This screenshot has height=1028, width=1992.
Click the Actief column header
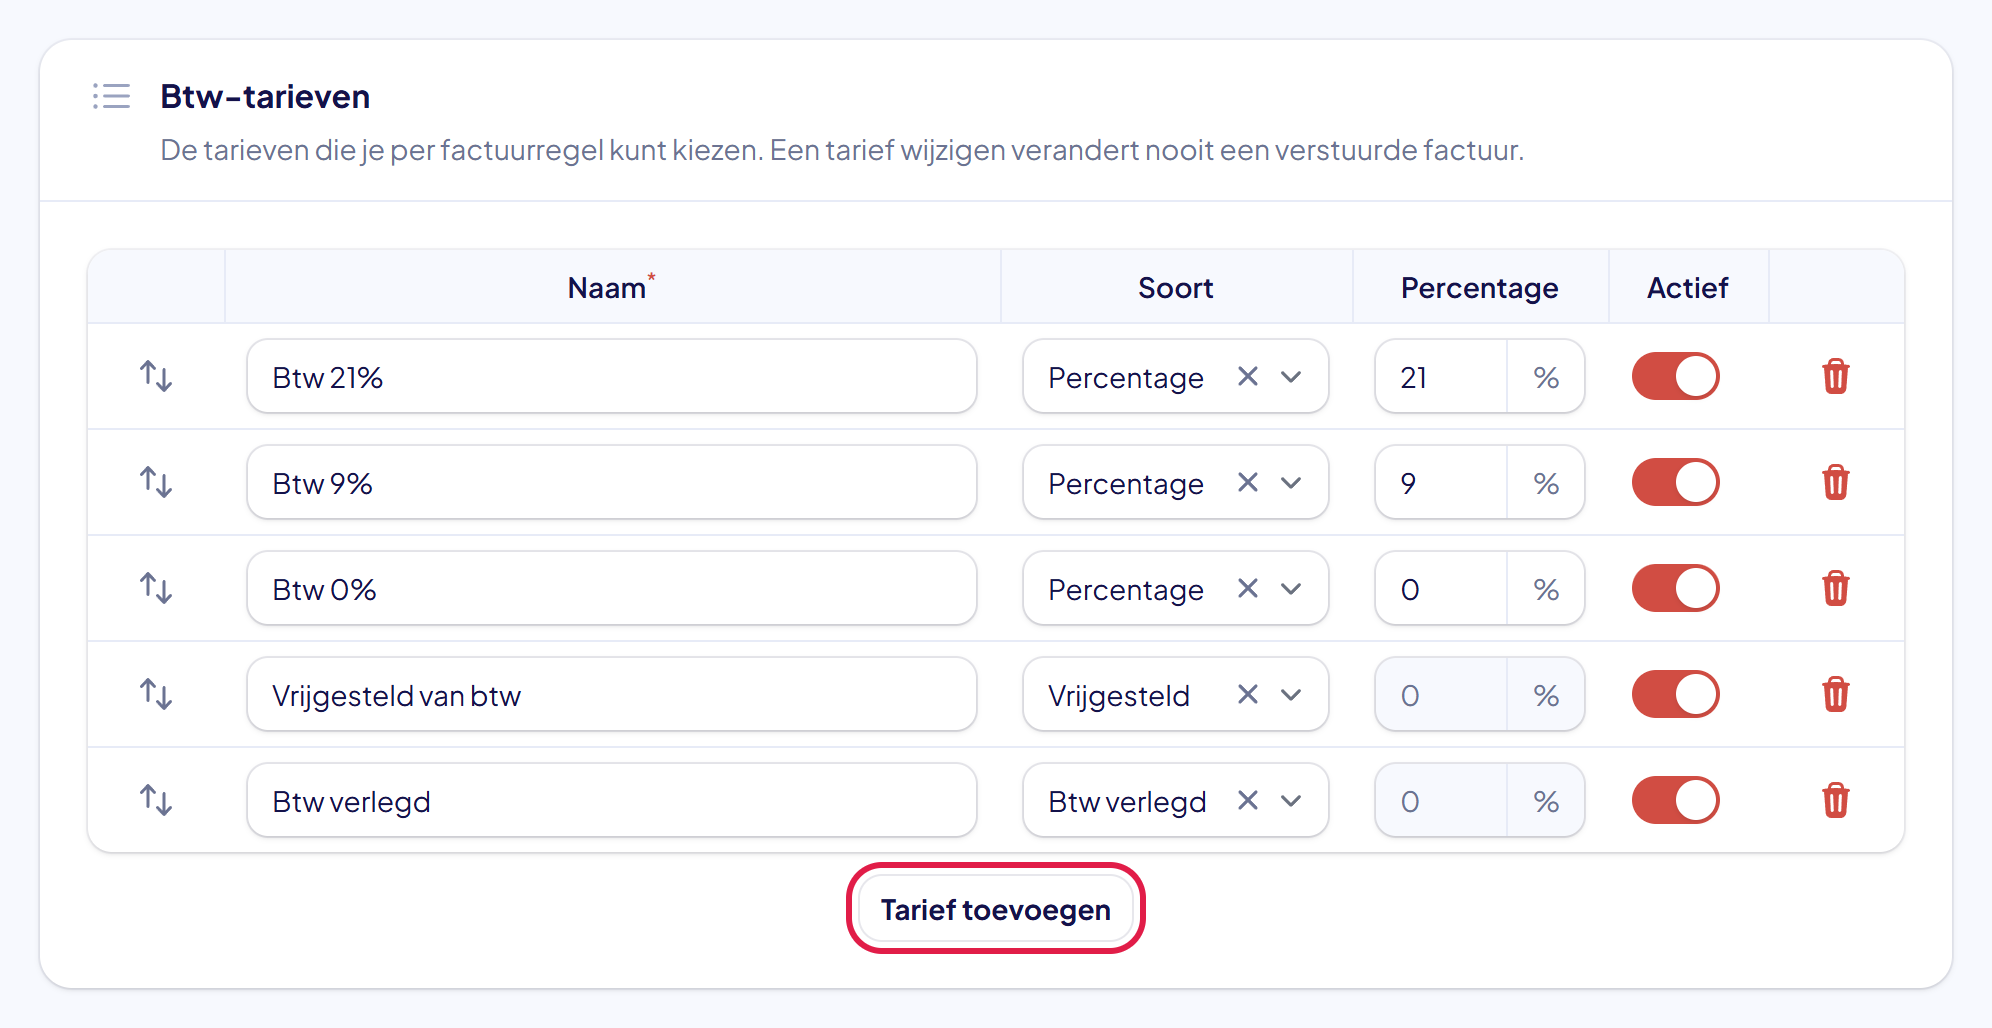click(x=1688, y=288)
